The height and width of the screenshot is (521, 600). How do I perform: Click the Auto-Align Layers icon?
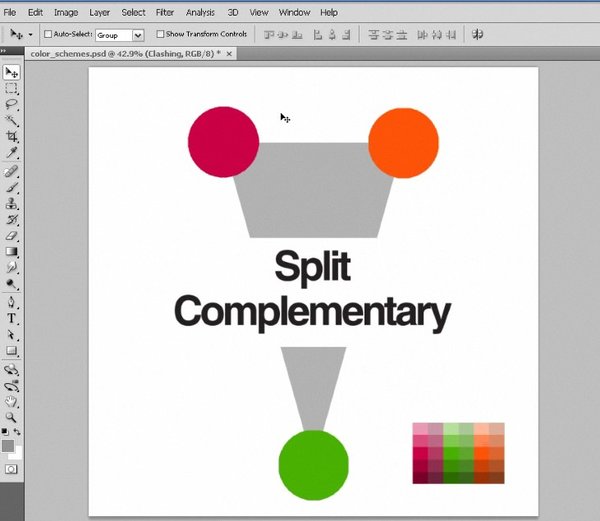tap(477, 34)
